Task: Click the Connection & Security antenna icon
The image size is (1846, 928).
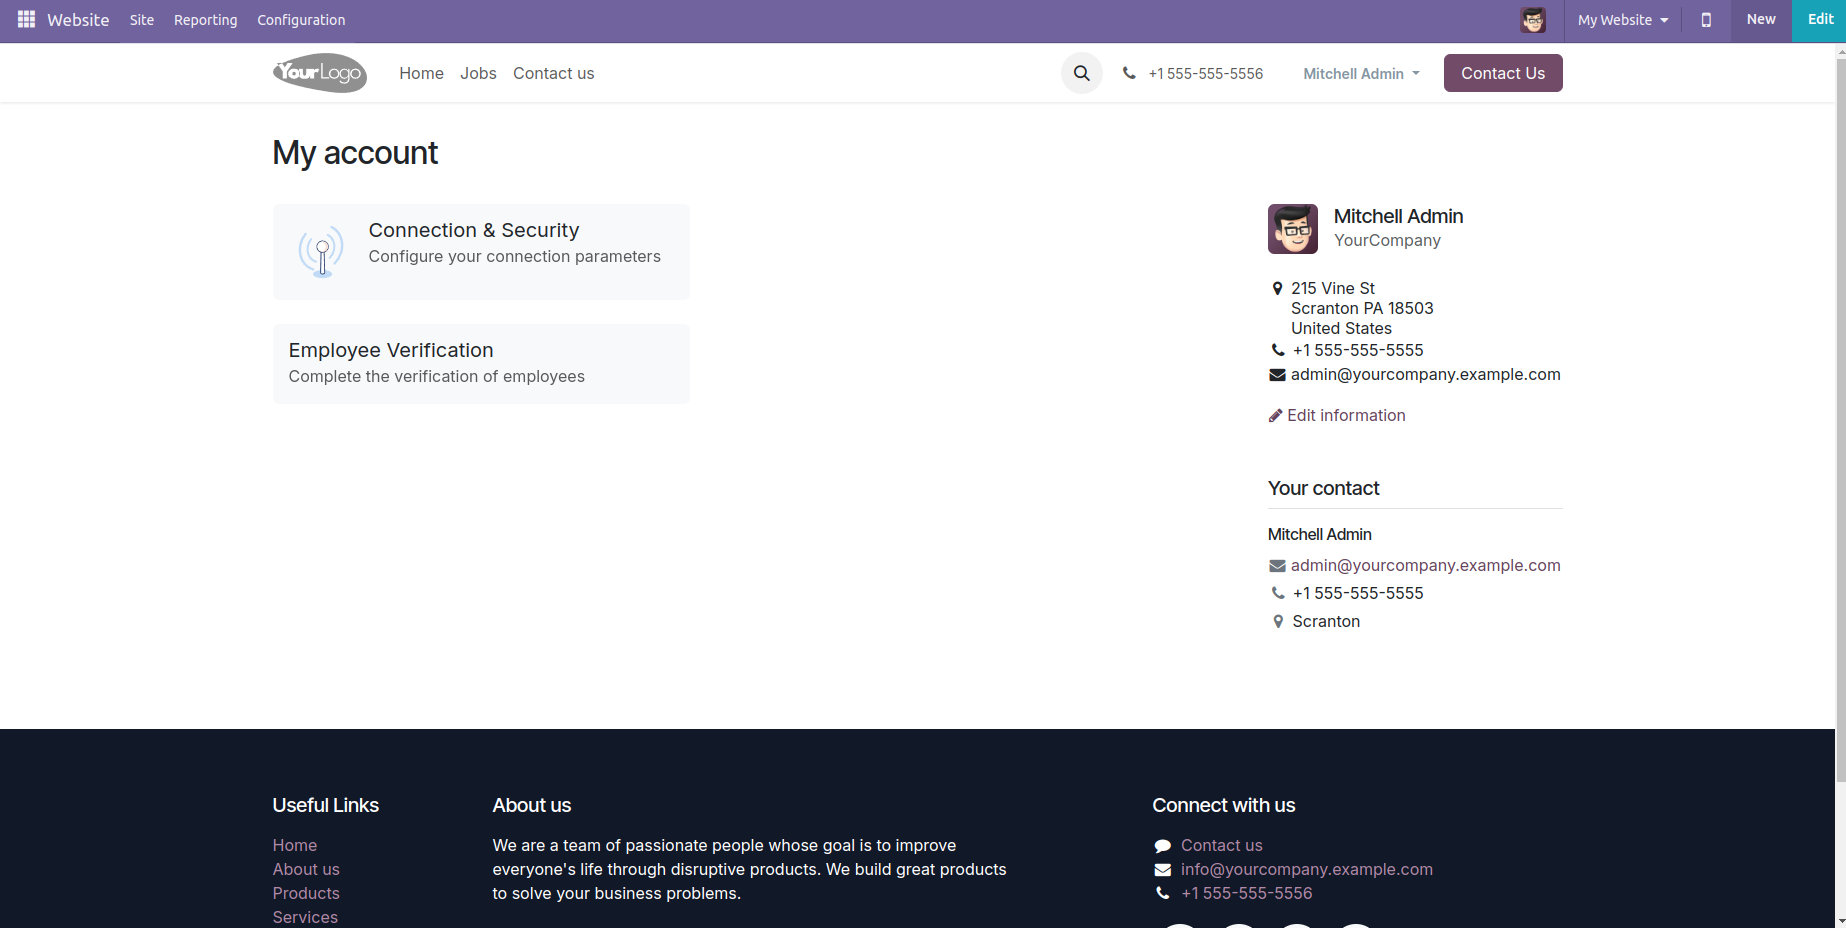Action: click(x=321, y=251)
